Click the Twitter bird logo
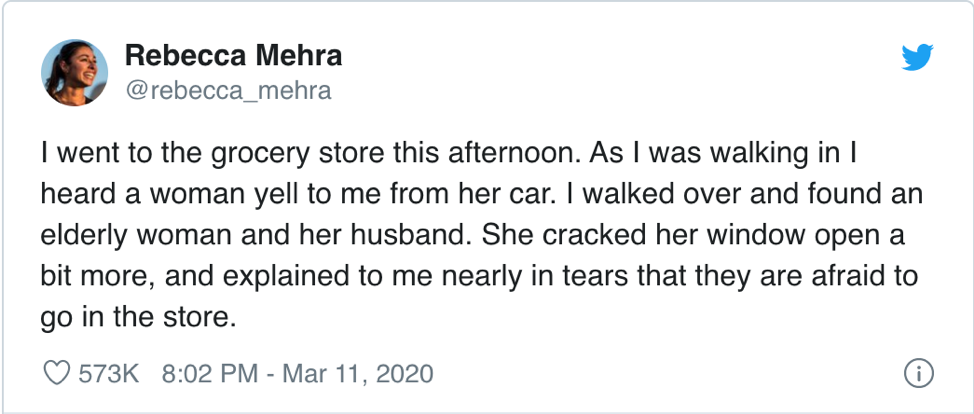Viewport: 974px width, 414px height. 917,57
